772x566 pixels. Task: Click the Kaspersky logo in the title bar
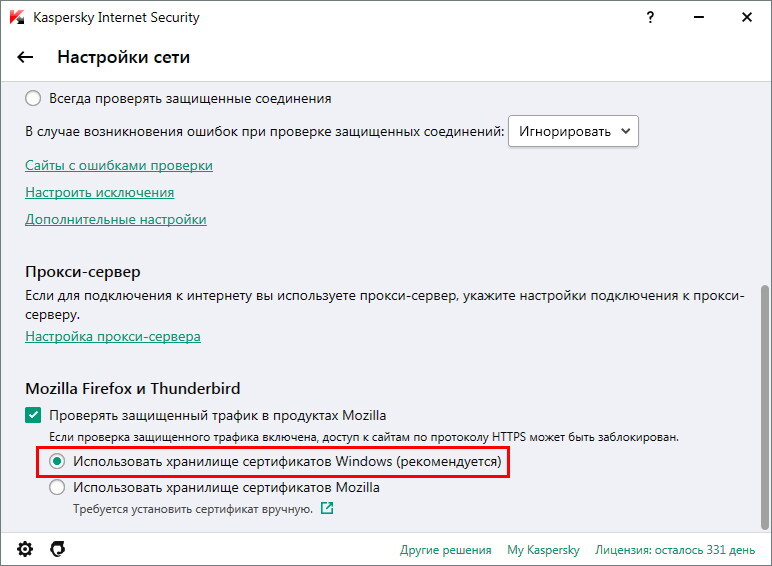tap(17, 17)
